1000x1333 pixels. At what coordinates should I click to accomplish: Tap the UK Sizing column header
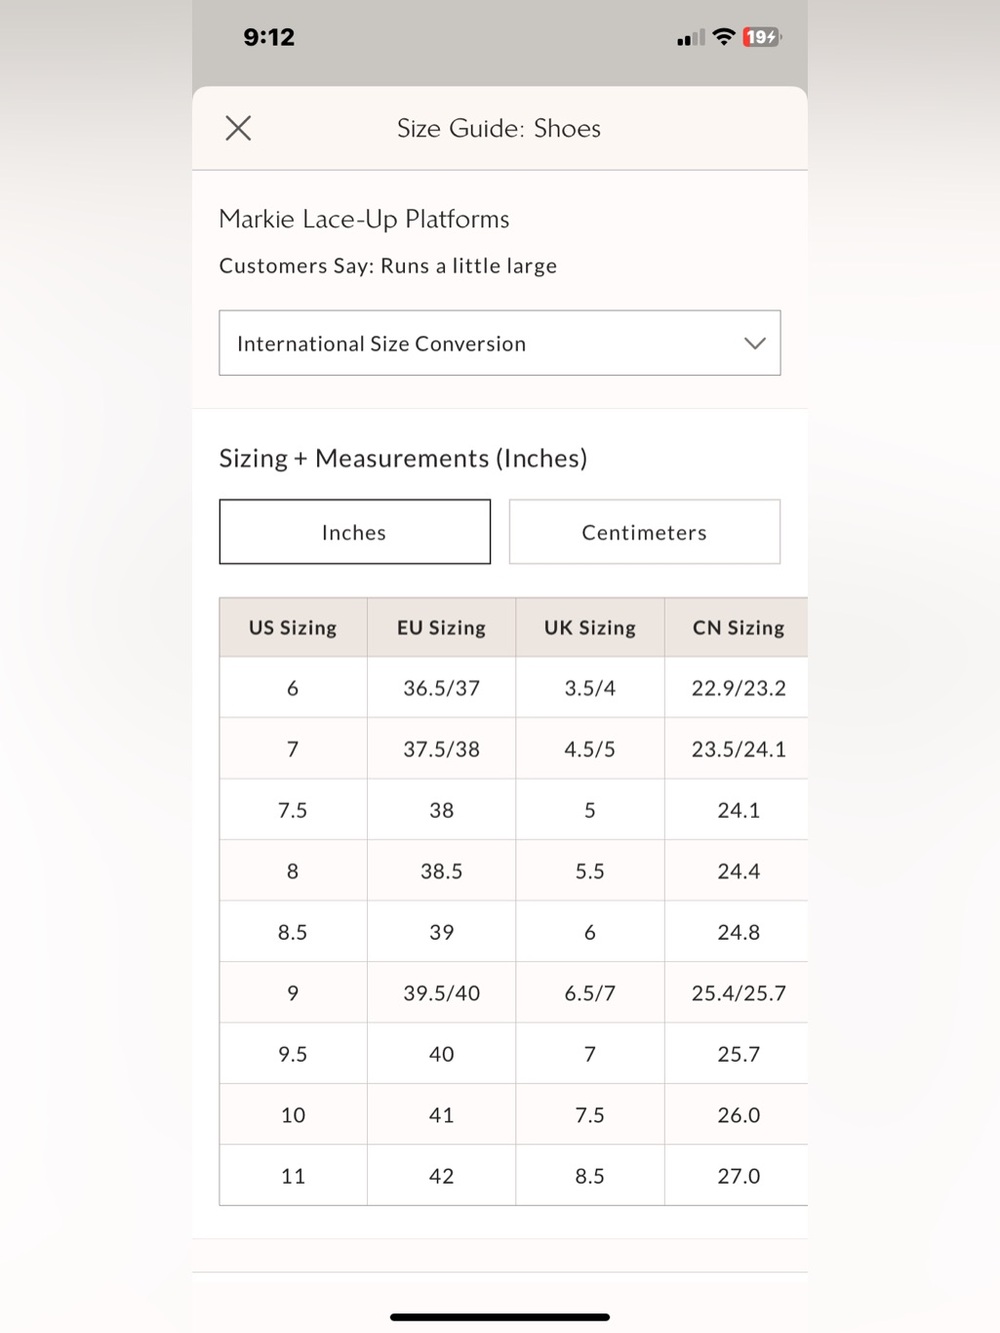590,628
